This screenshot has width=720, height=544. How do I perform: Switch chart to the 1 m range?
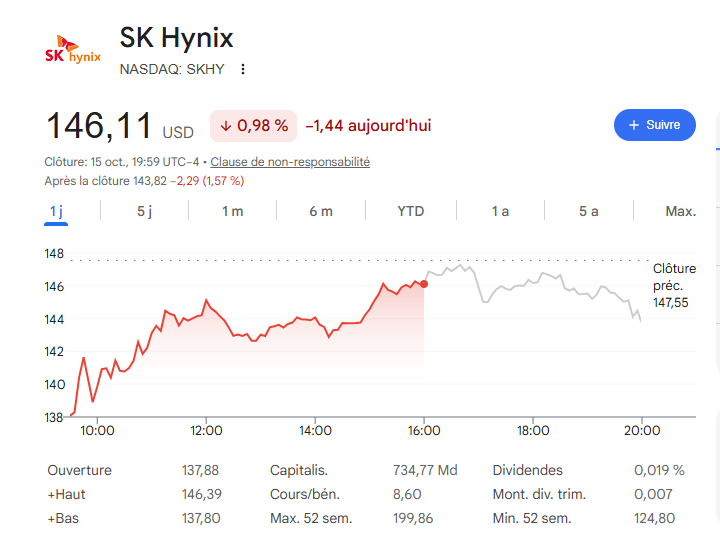(232, 212)
